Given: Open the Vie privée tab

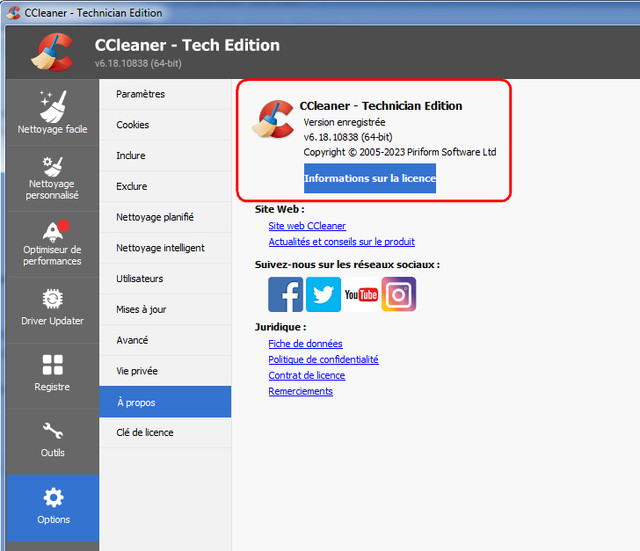Looking at the screenshot, I should pos(165,371).
